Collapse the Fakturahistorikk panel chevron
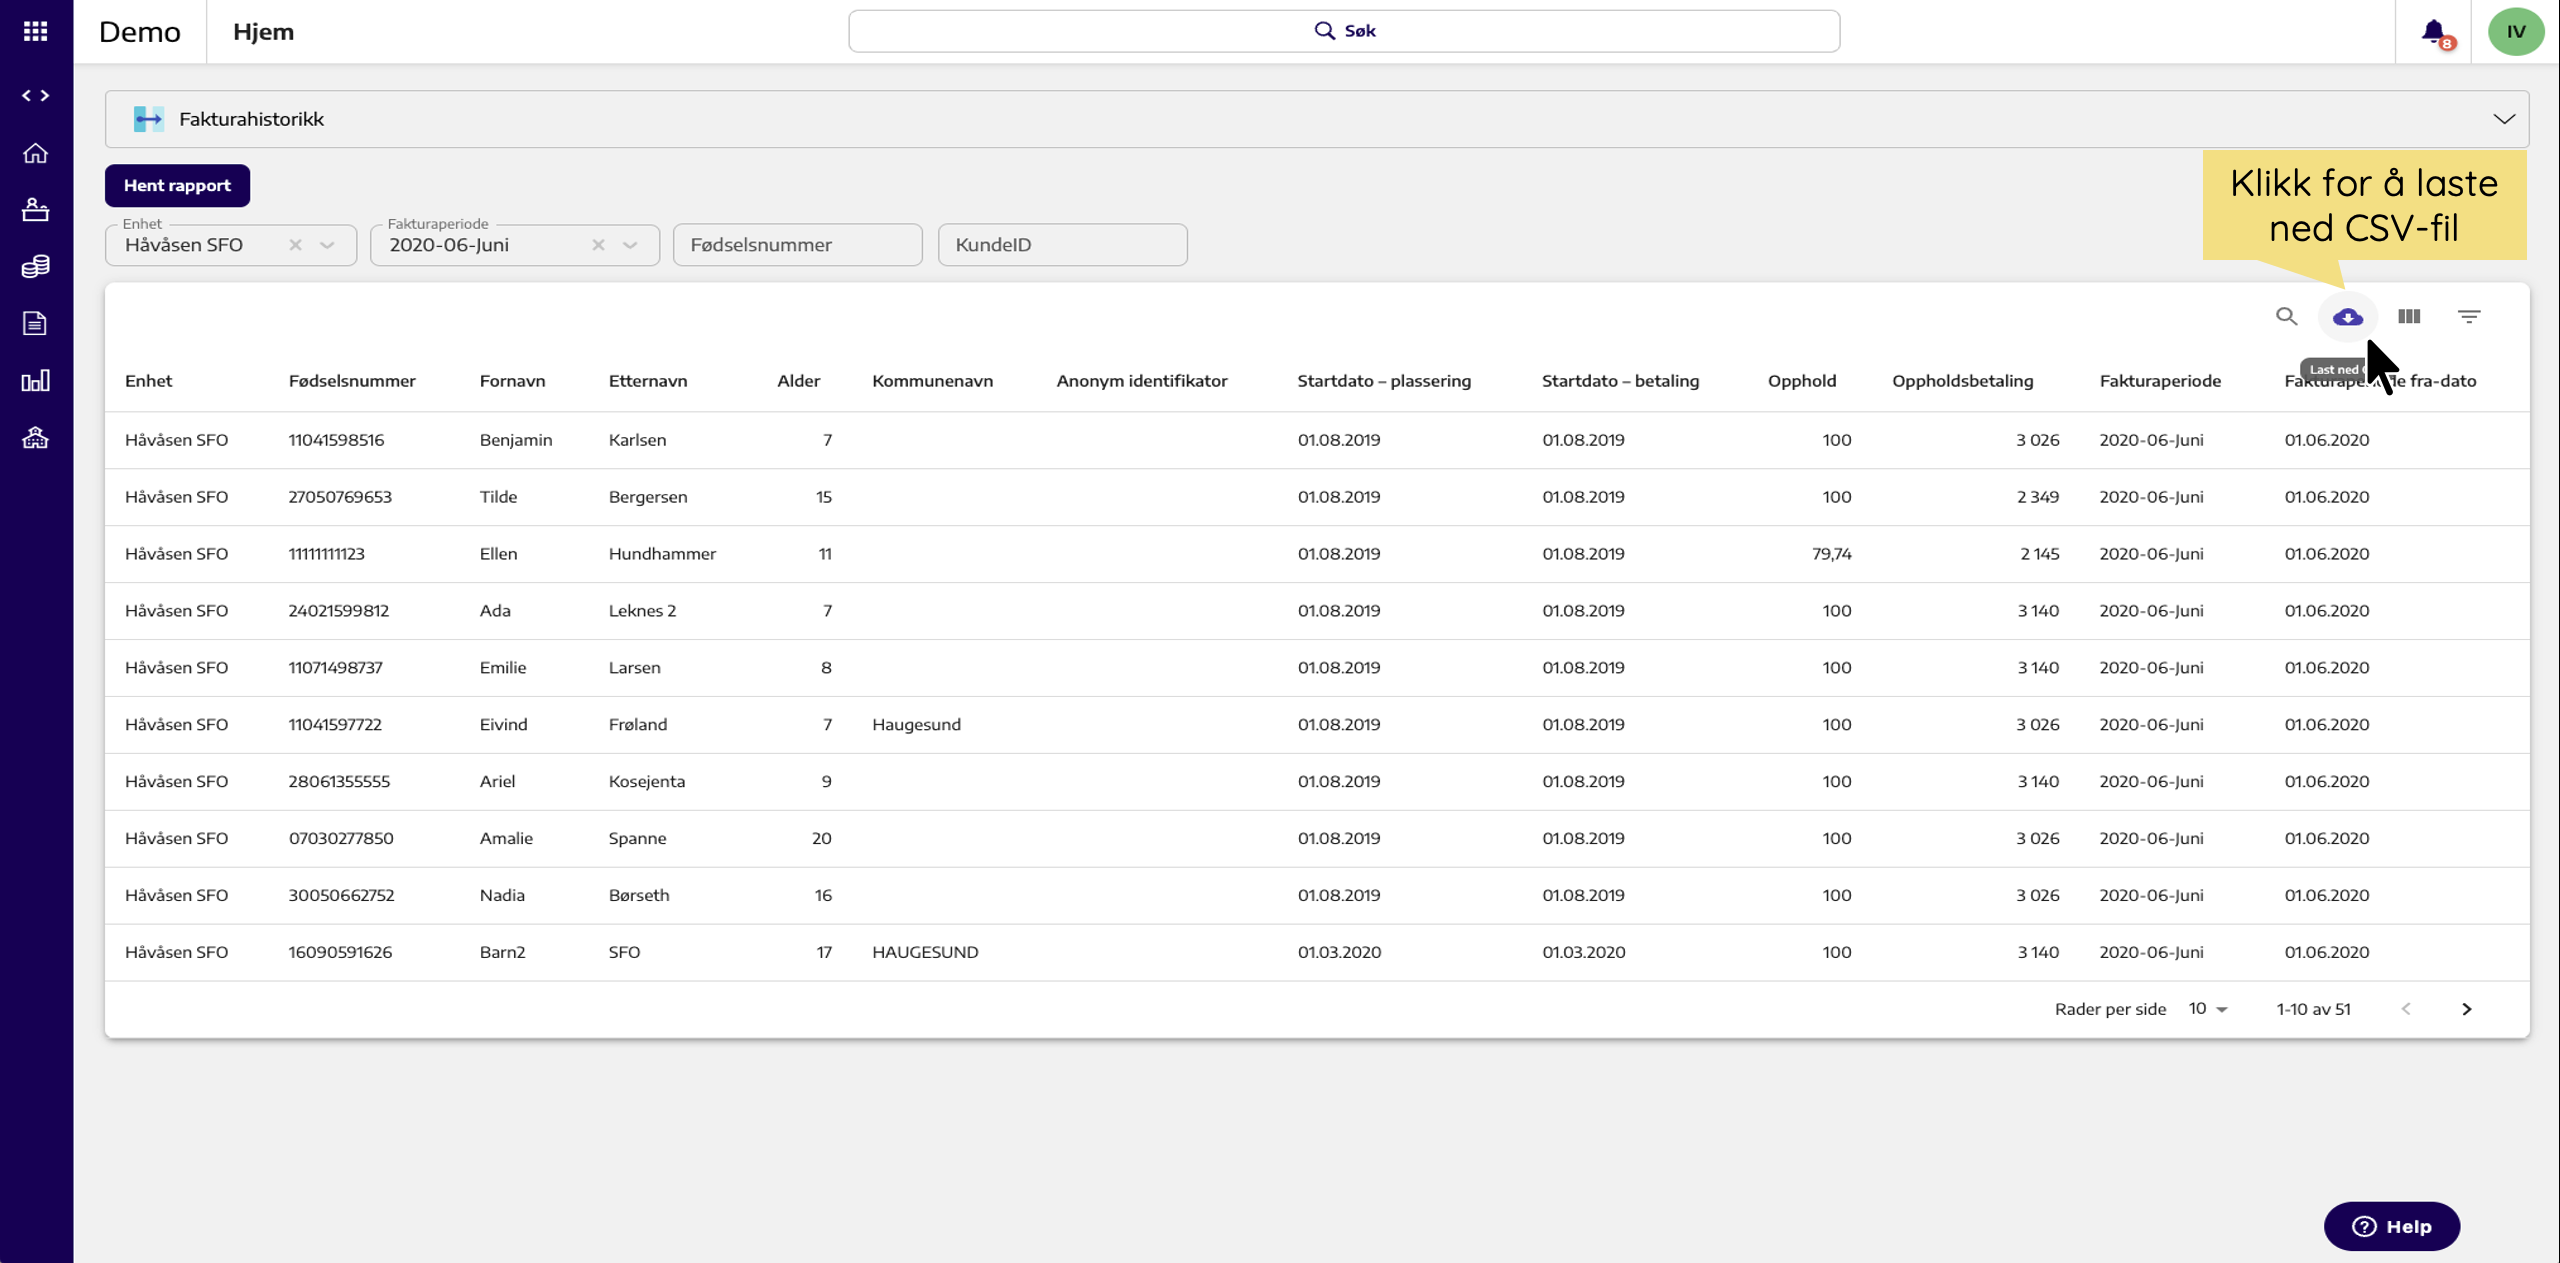Viewport: 2560px width, 1263px height. click(2503, 119)
